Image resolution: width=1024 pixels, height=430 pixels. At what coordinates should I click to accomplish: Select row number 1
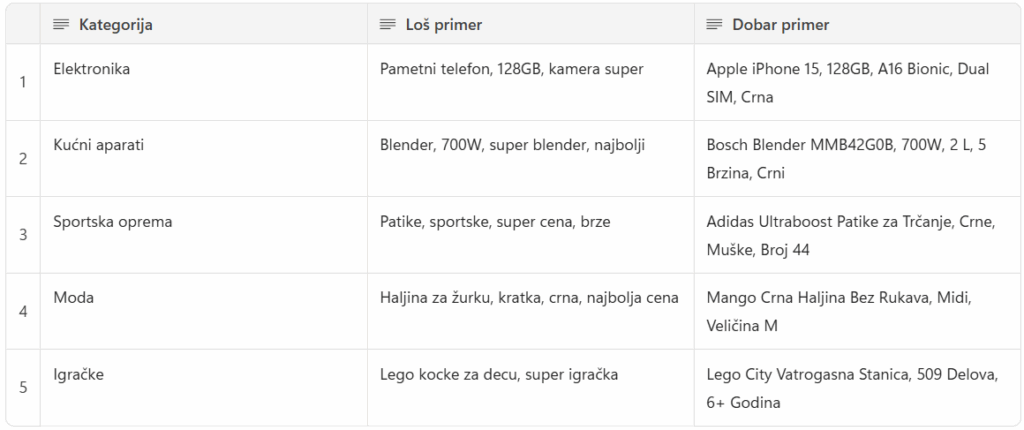coord(23,82)
